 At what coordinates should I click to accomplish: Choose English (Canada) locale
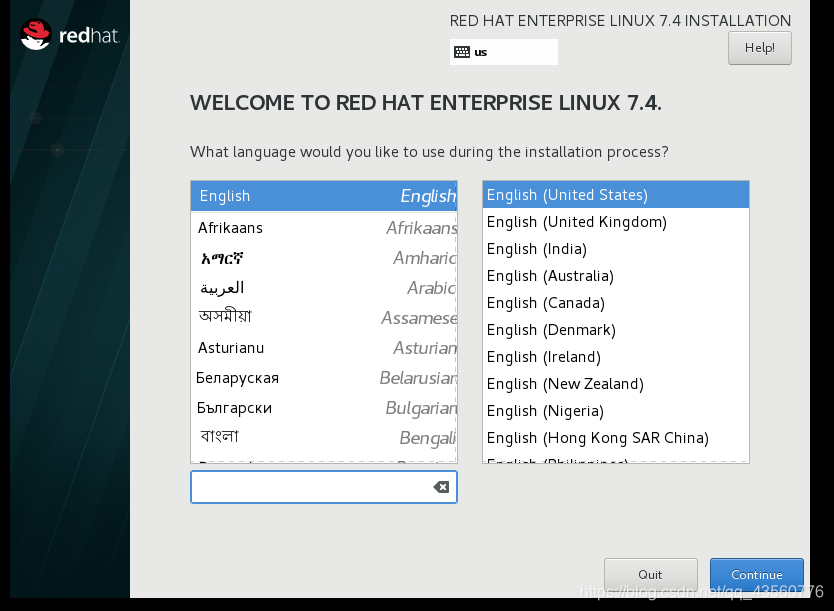pos(615,303)
